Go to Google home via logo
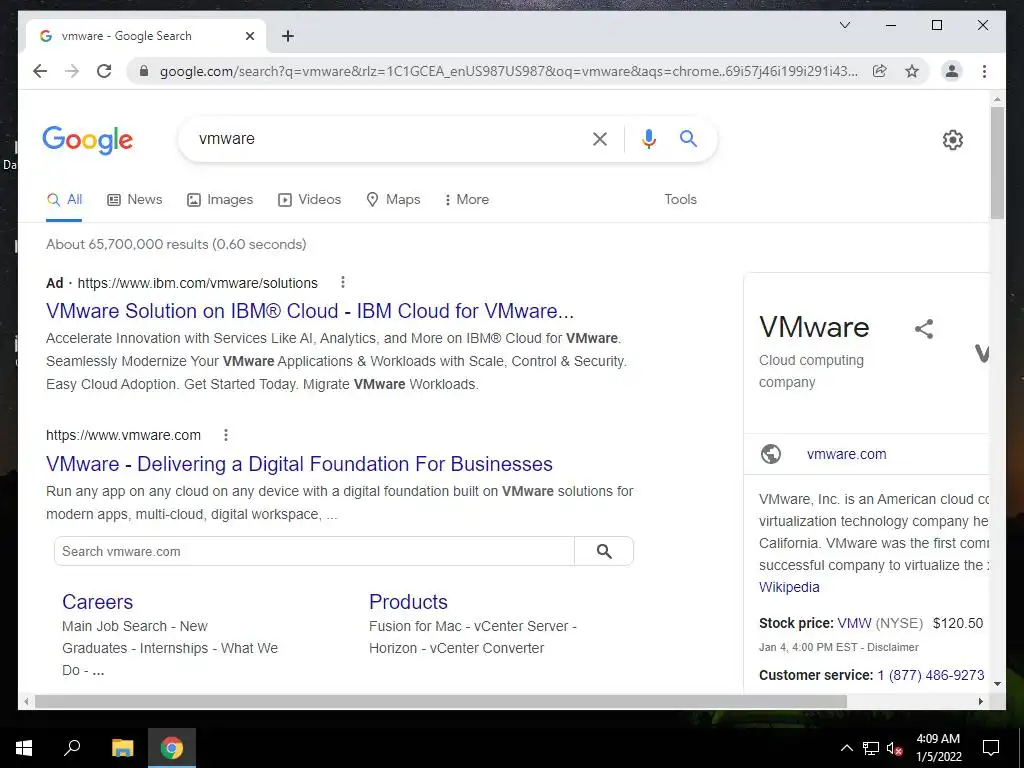 pyautogui.click(x=88, y=140)
